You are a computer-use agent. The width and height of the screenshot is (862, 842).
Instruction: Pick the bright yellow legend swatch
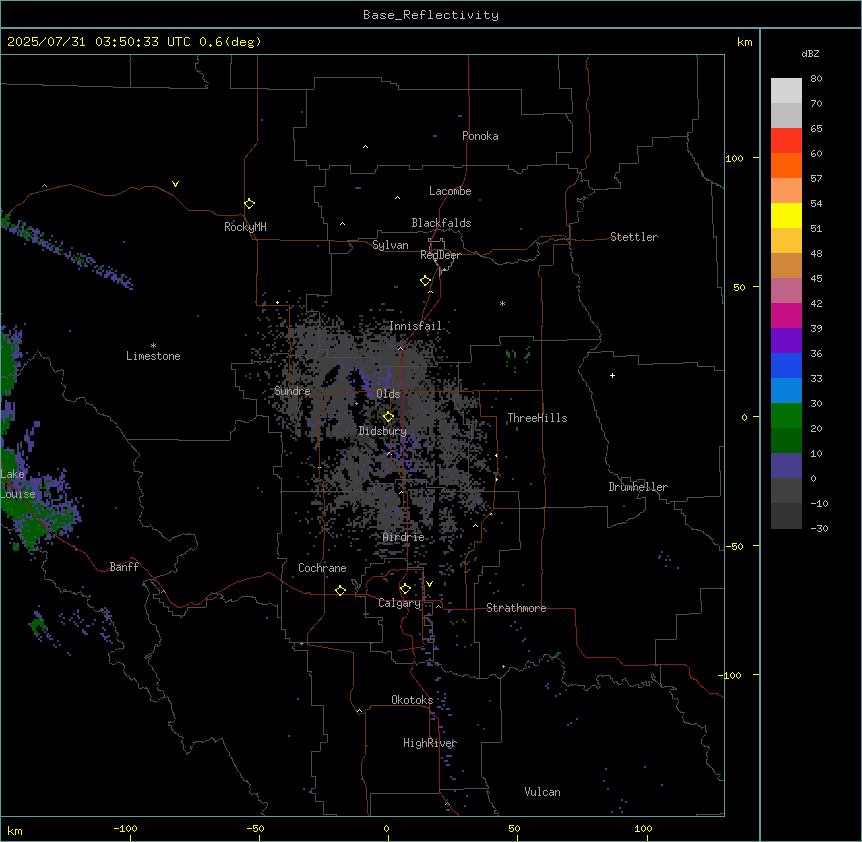point(786,215)
